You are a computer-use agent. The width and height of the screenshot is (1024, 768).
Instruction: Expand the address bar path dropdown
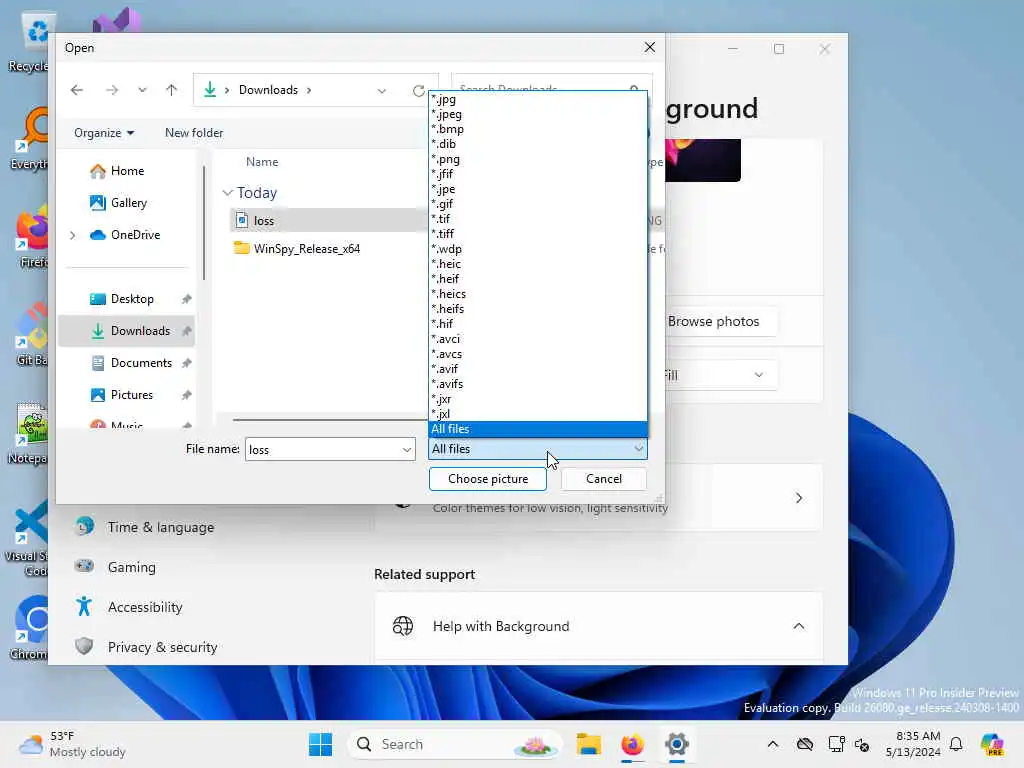381,90
